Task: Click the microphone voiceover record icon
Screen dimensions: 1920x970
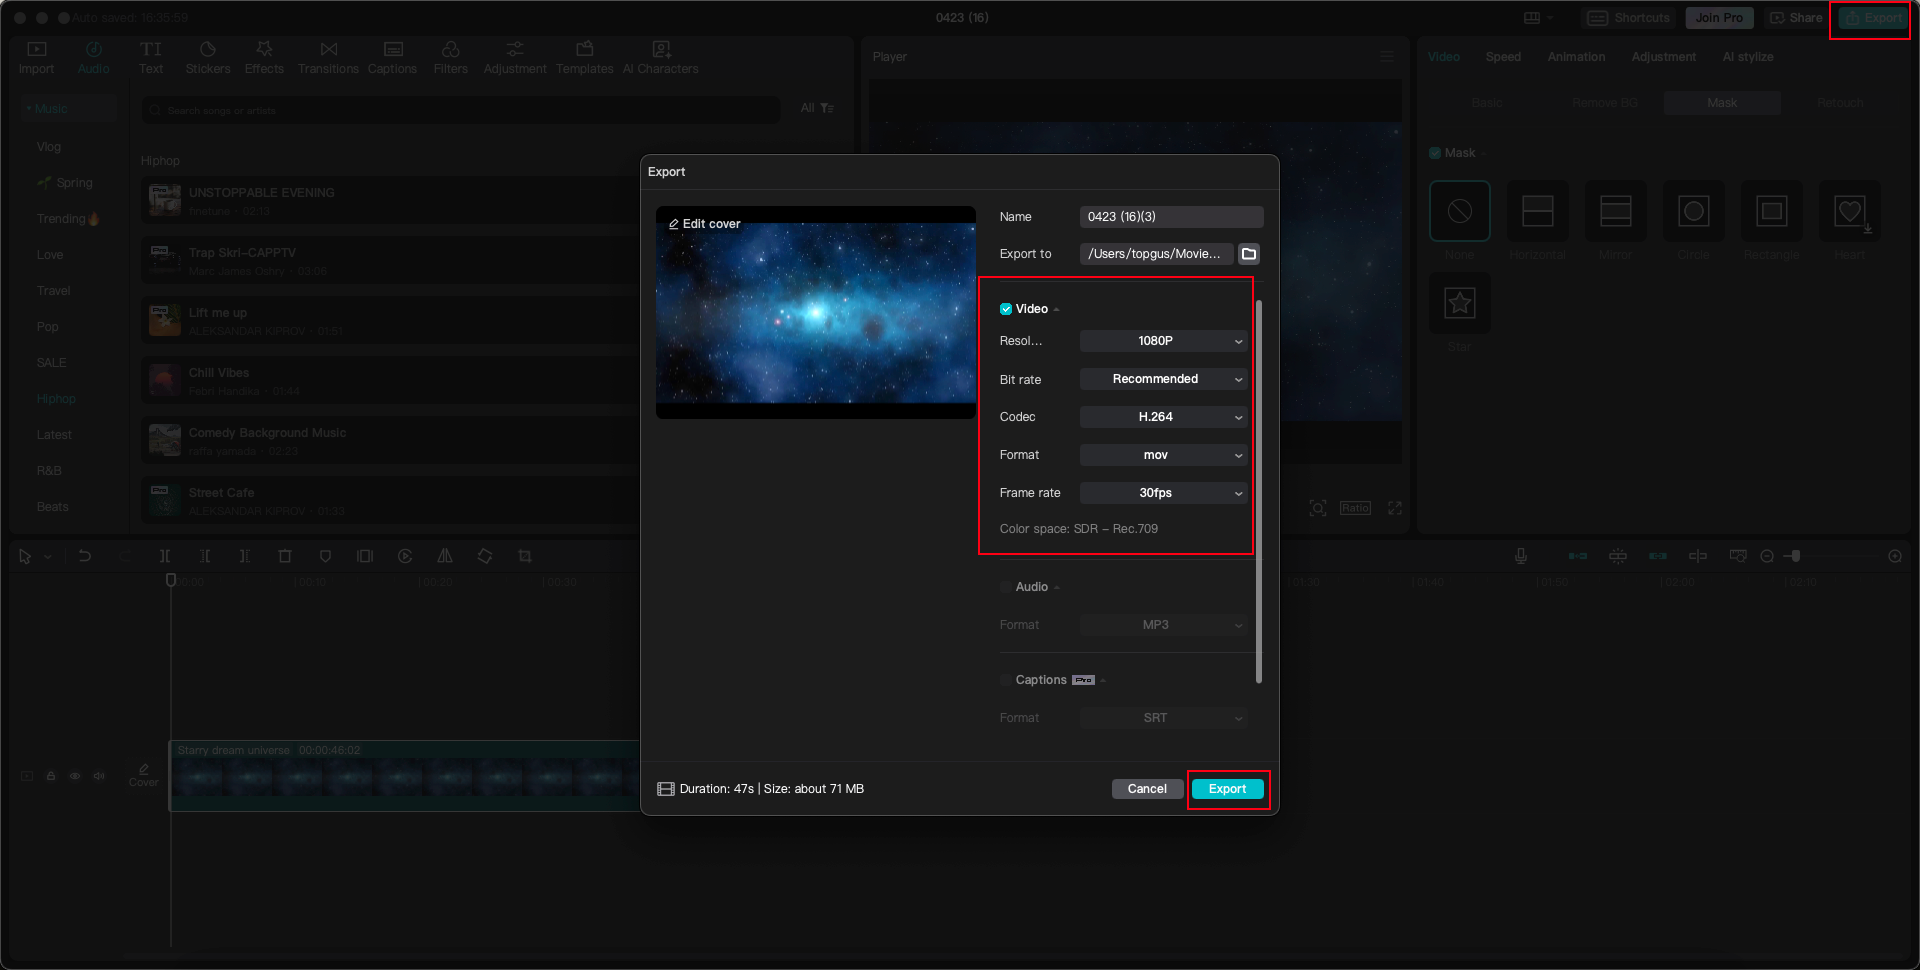Action: point(1521,556)
